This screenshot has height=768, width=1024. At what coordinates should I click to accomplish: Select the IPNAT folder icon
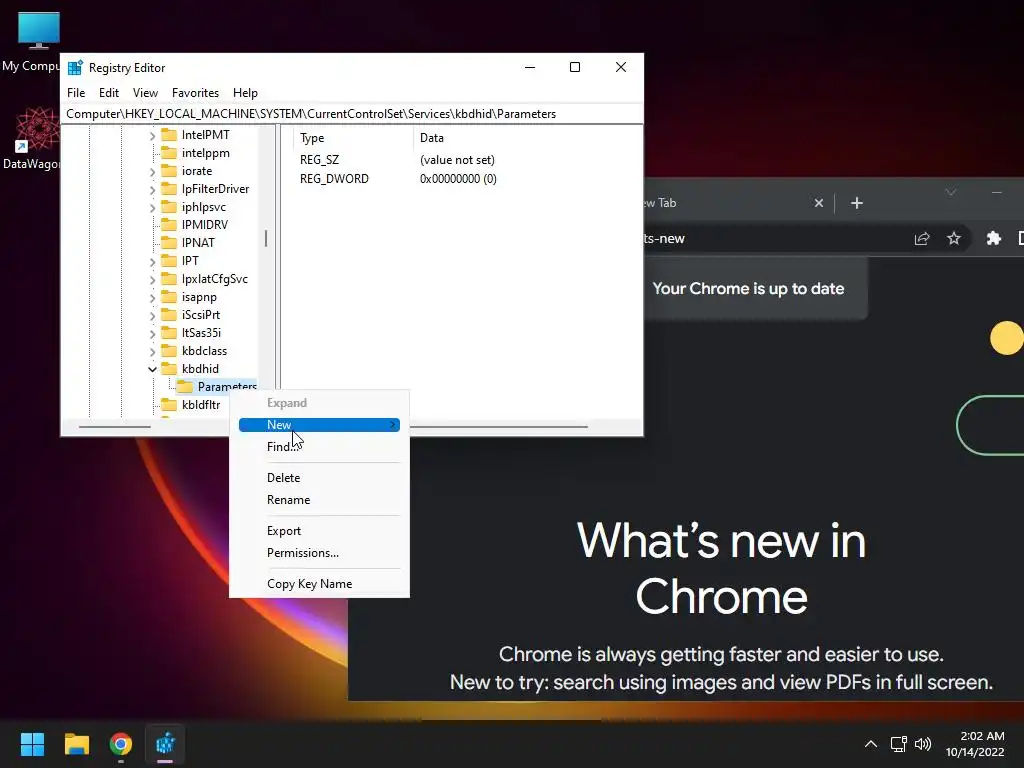[x=169, y=242]
